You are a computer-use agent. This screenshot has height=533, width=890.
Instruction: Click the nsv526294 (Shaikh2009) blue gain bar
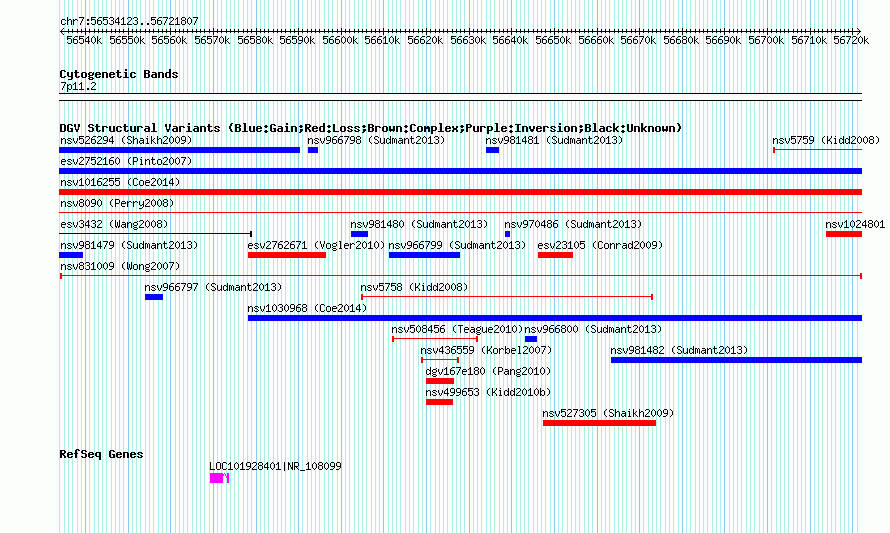pos(179,150)
